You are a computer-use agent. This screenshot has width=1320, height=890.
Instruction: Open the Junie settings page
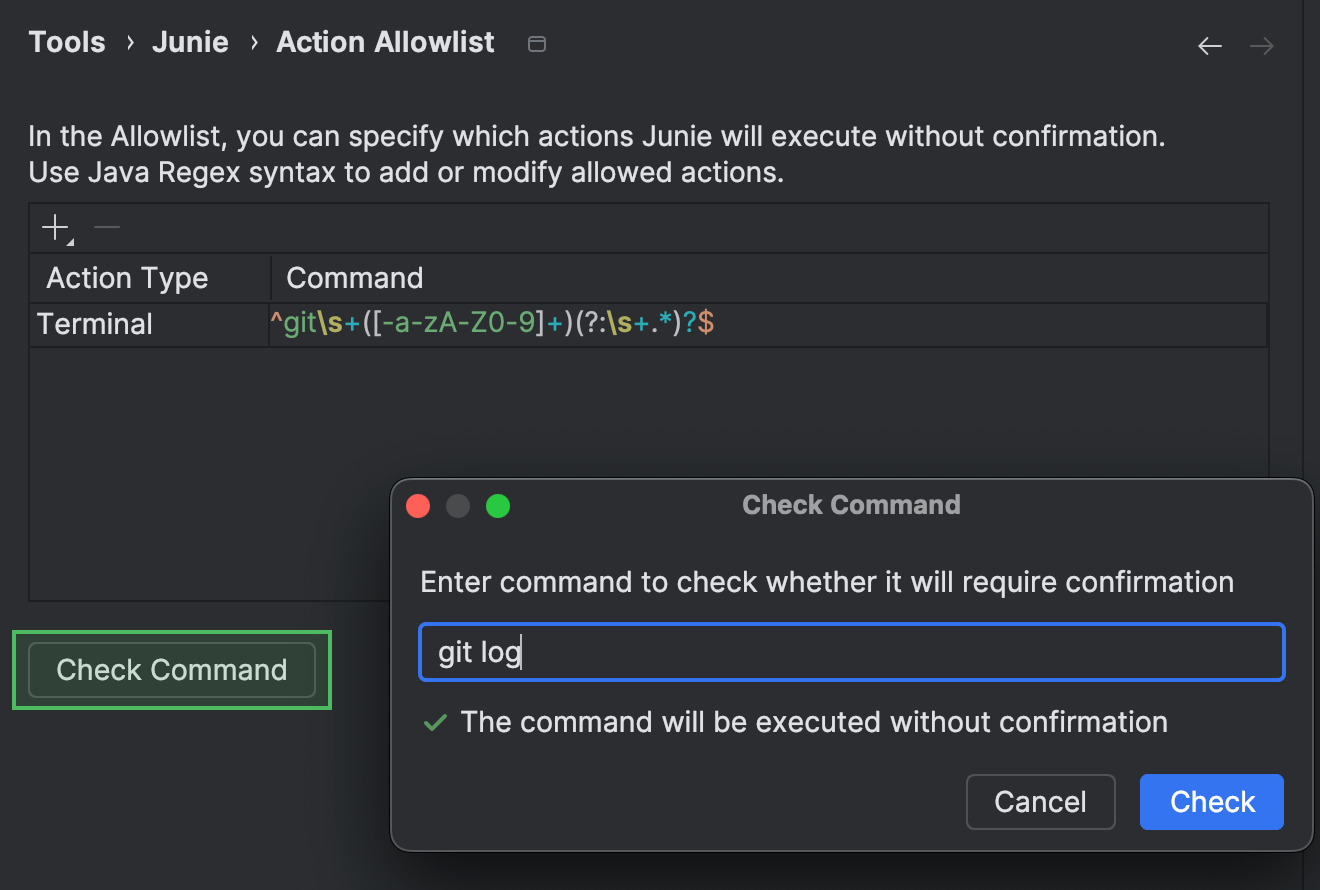coord(190,42)
